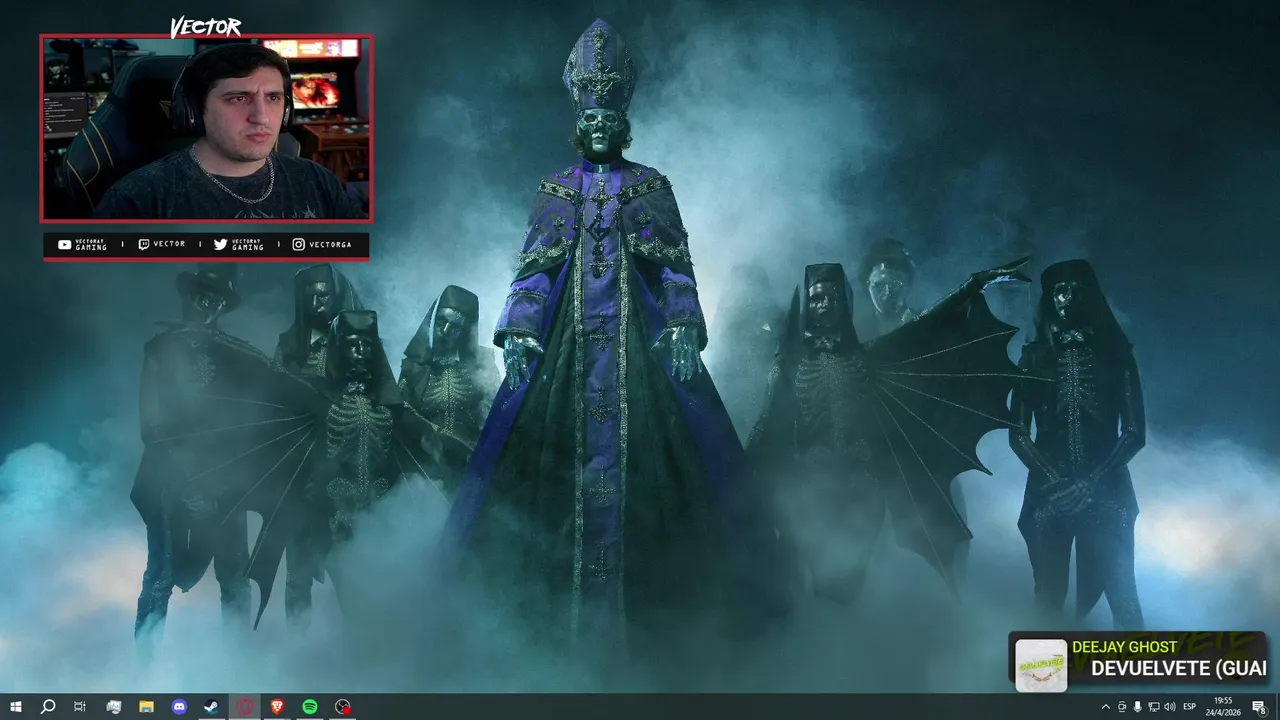Viewport: 1280px width, 720px height.
Task: Launch Discord from the taskbar
Action: [179, 707]
